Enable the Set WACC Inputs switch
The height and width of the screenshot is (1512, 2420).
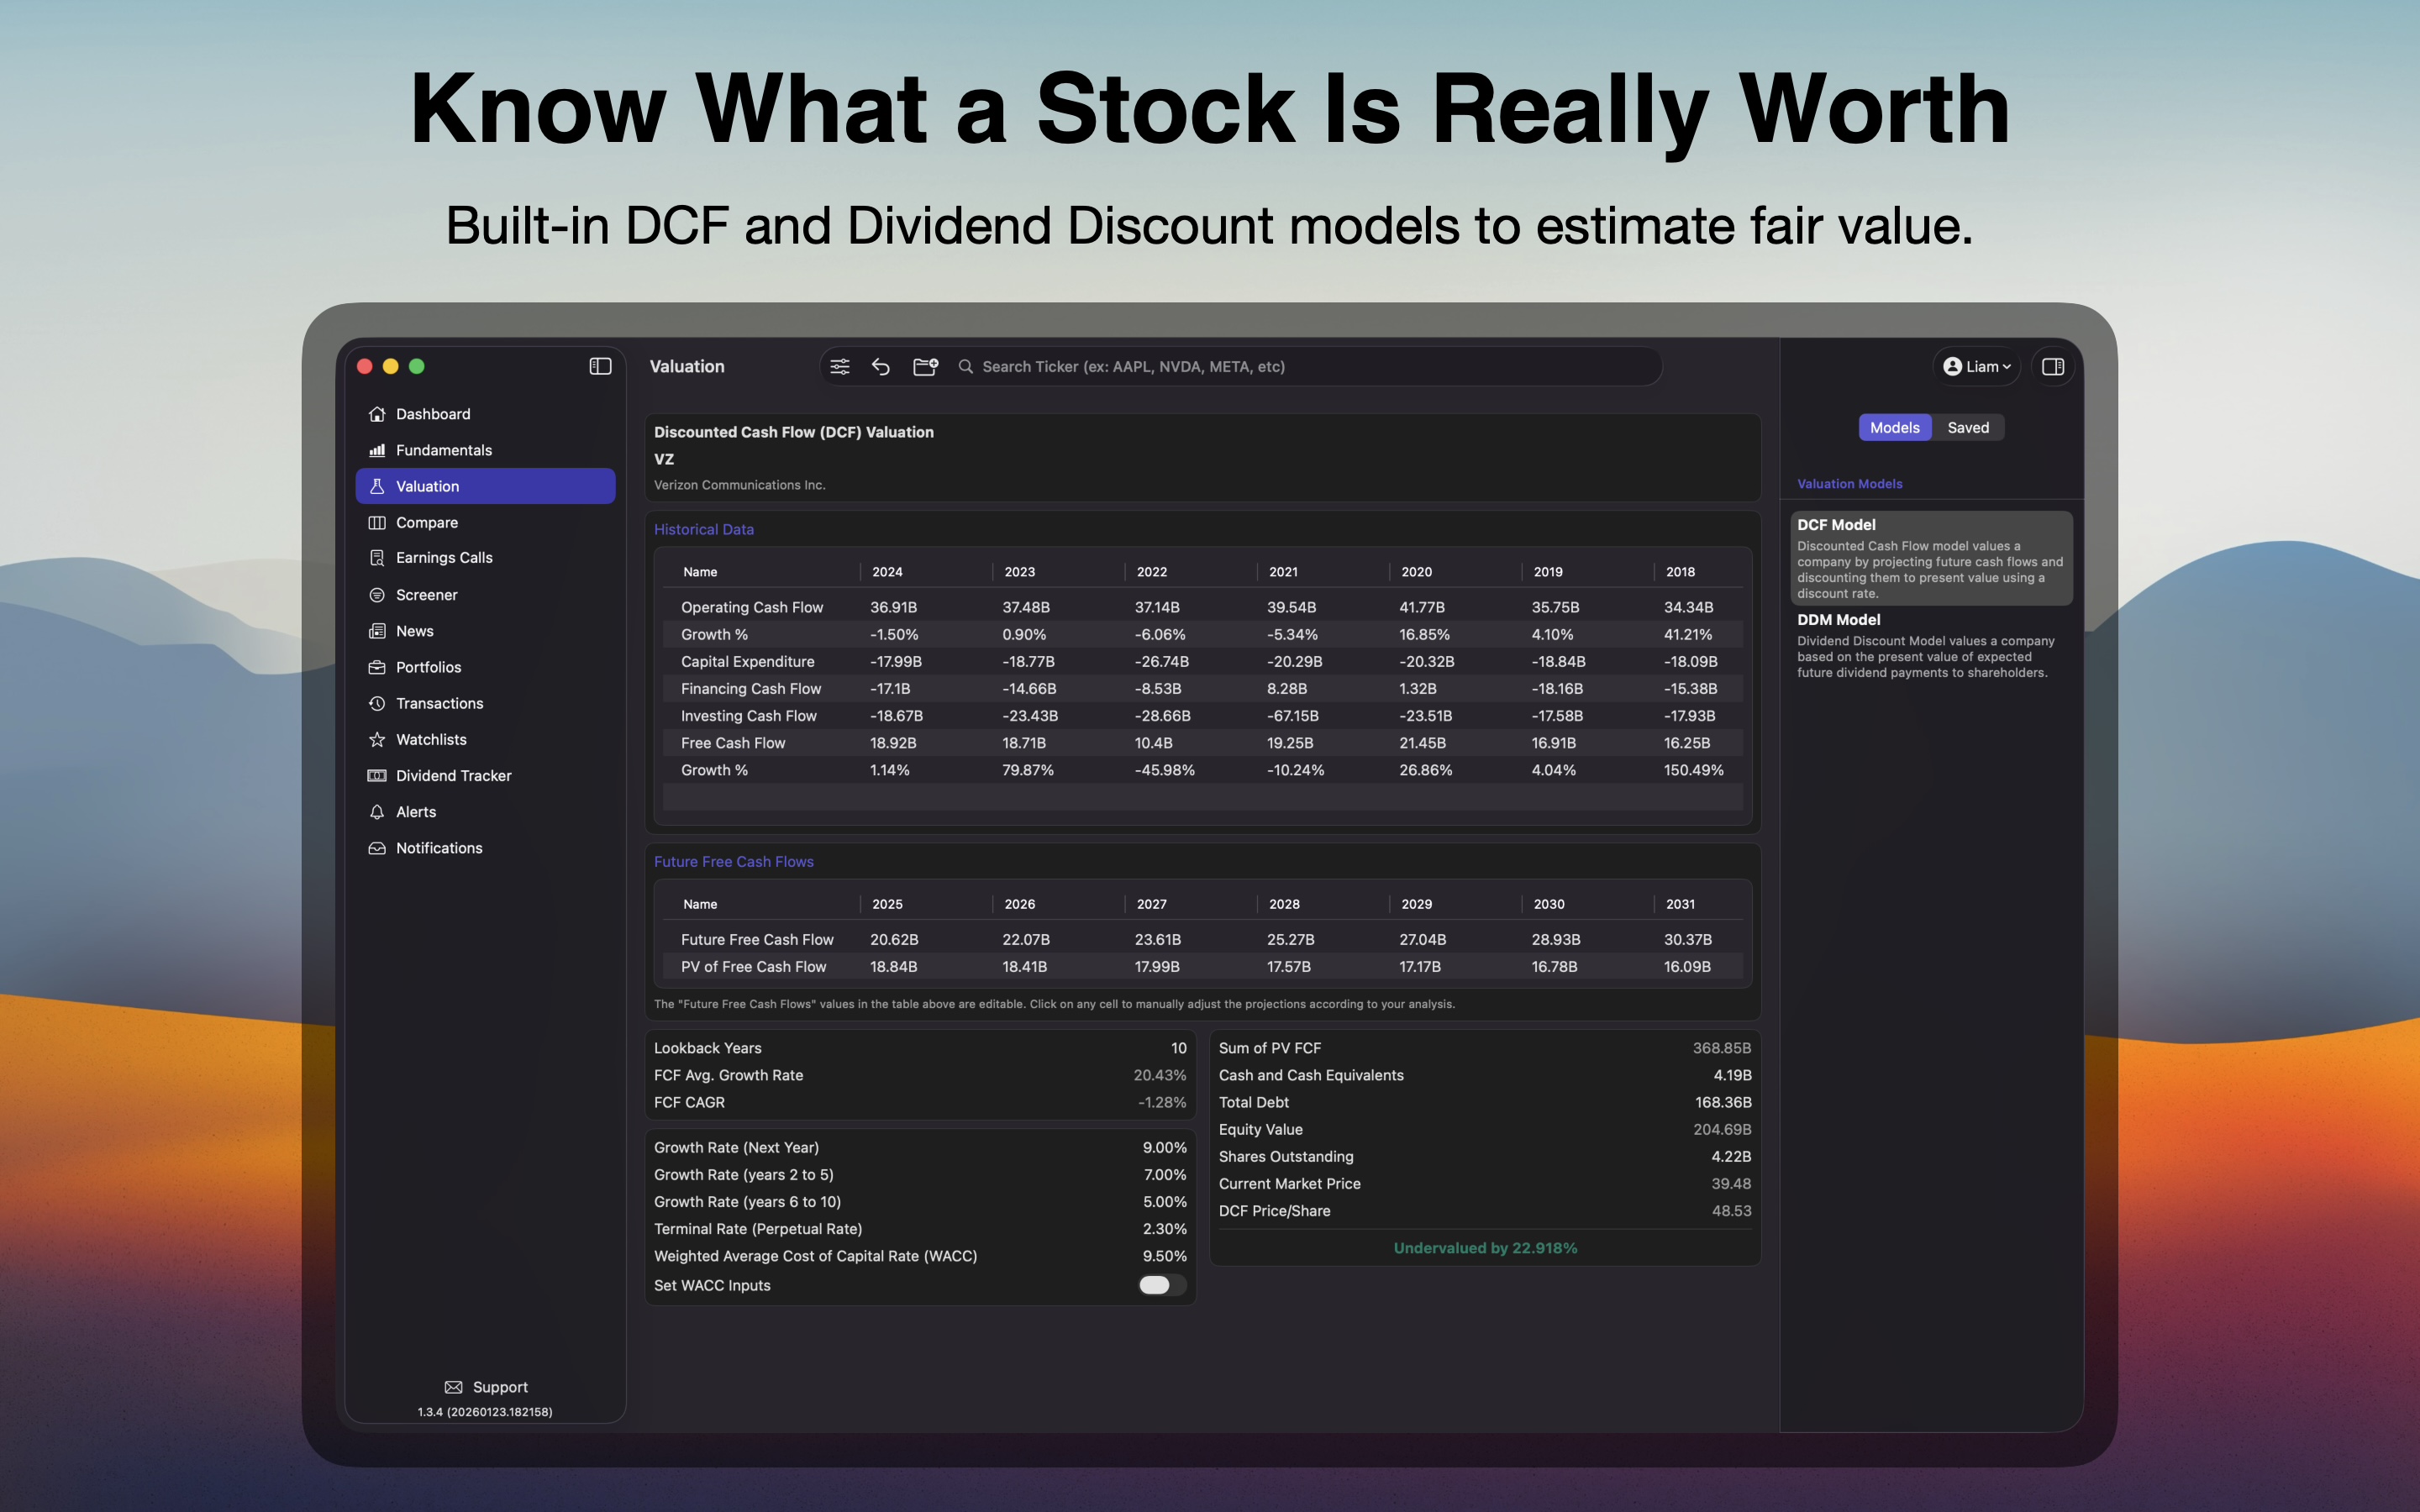(1161, 1285)
